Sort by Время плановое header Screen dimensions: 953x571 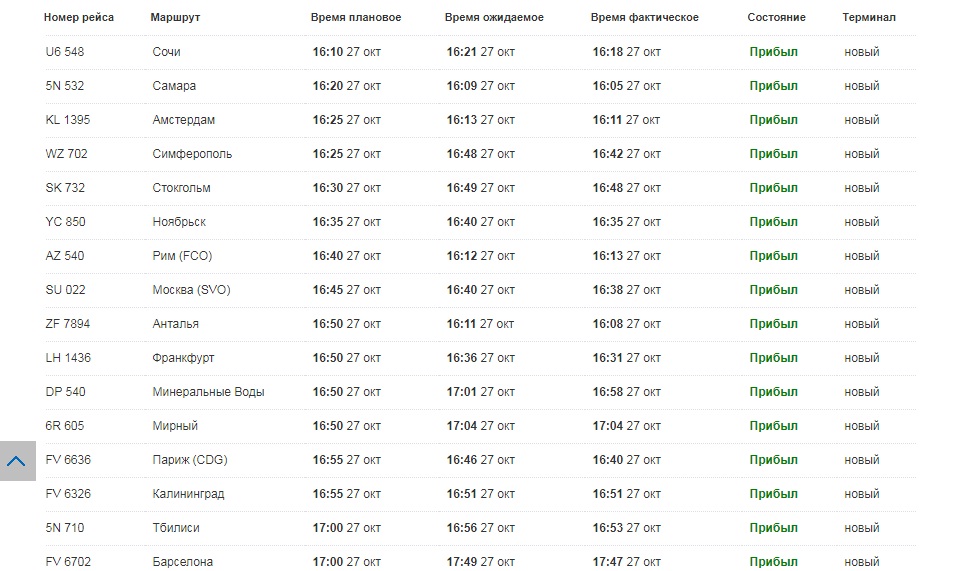click(356, 18)
